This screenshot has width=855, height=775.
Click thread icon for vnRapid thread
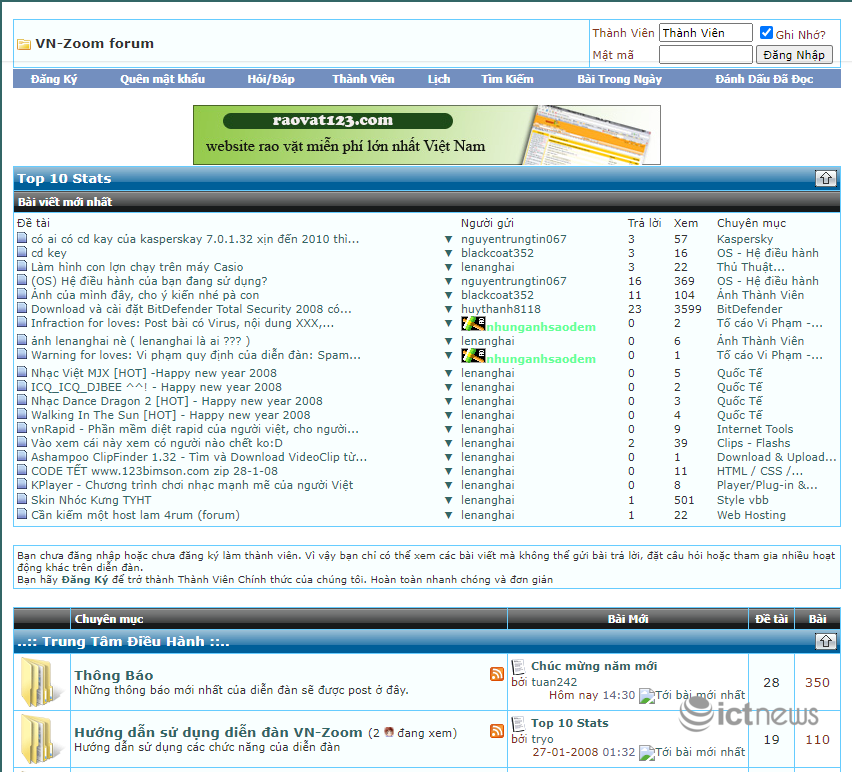click(x=22, y=428)
